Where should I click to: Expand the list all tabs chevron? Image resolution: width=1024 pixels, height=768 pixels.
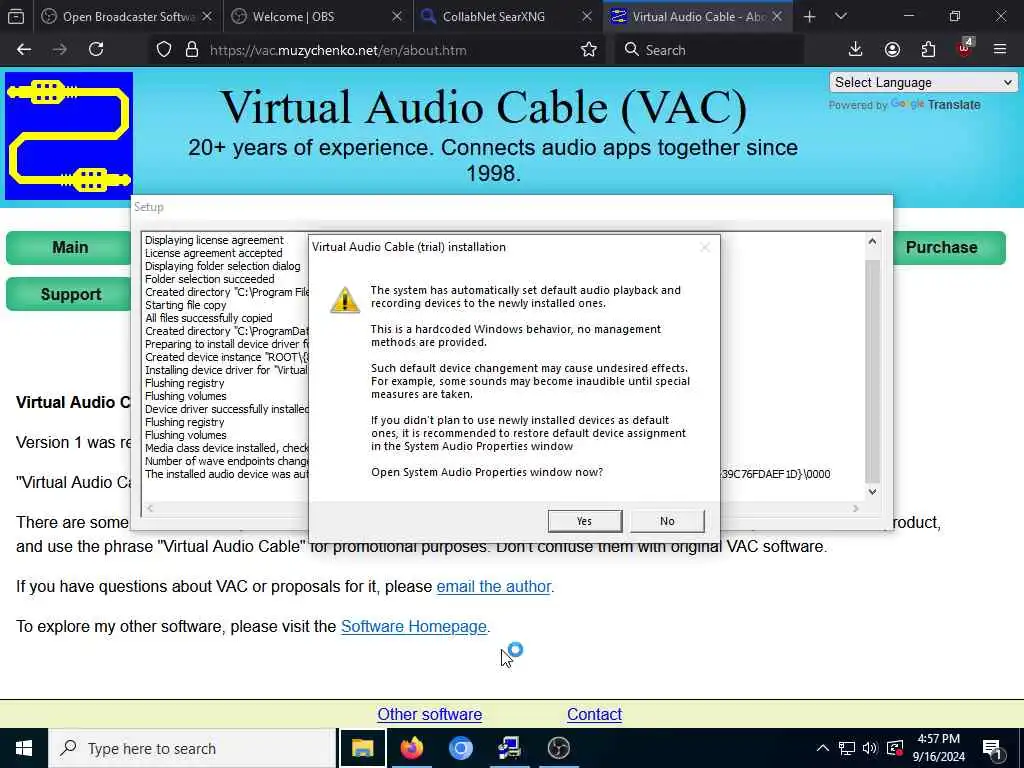coord(840,16)
